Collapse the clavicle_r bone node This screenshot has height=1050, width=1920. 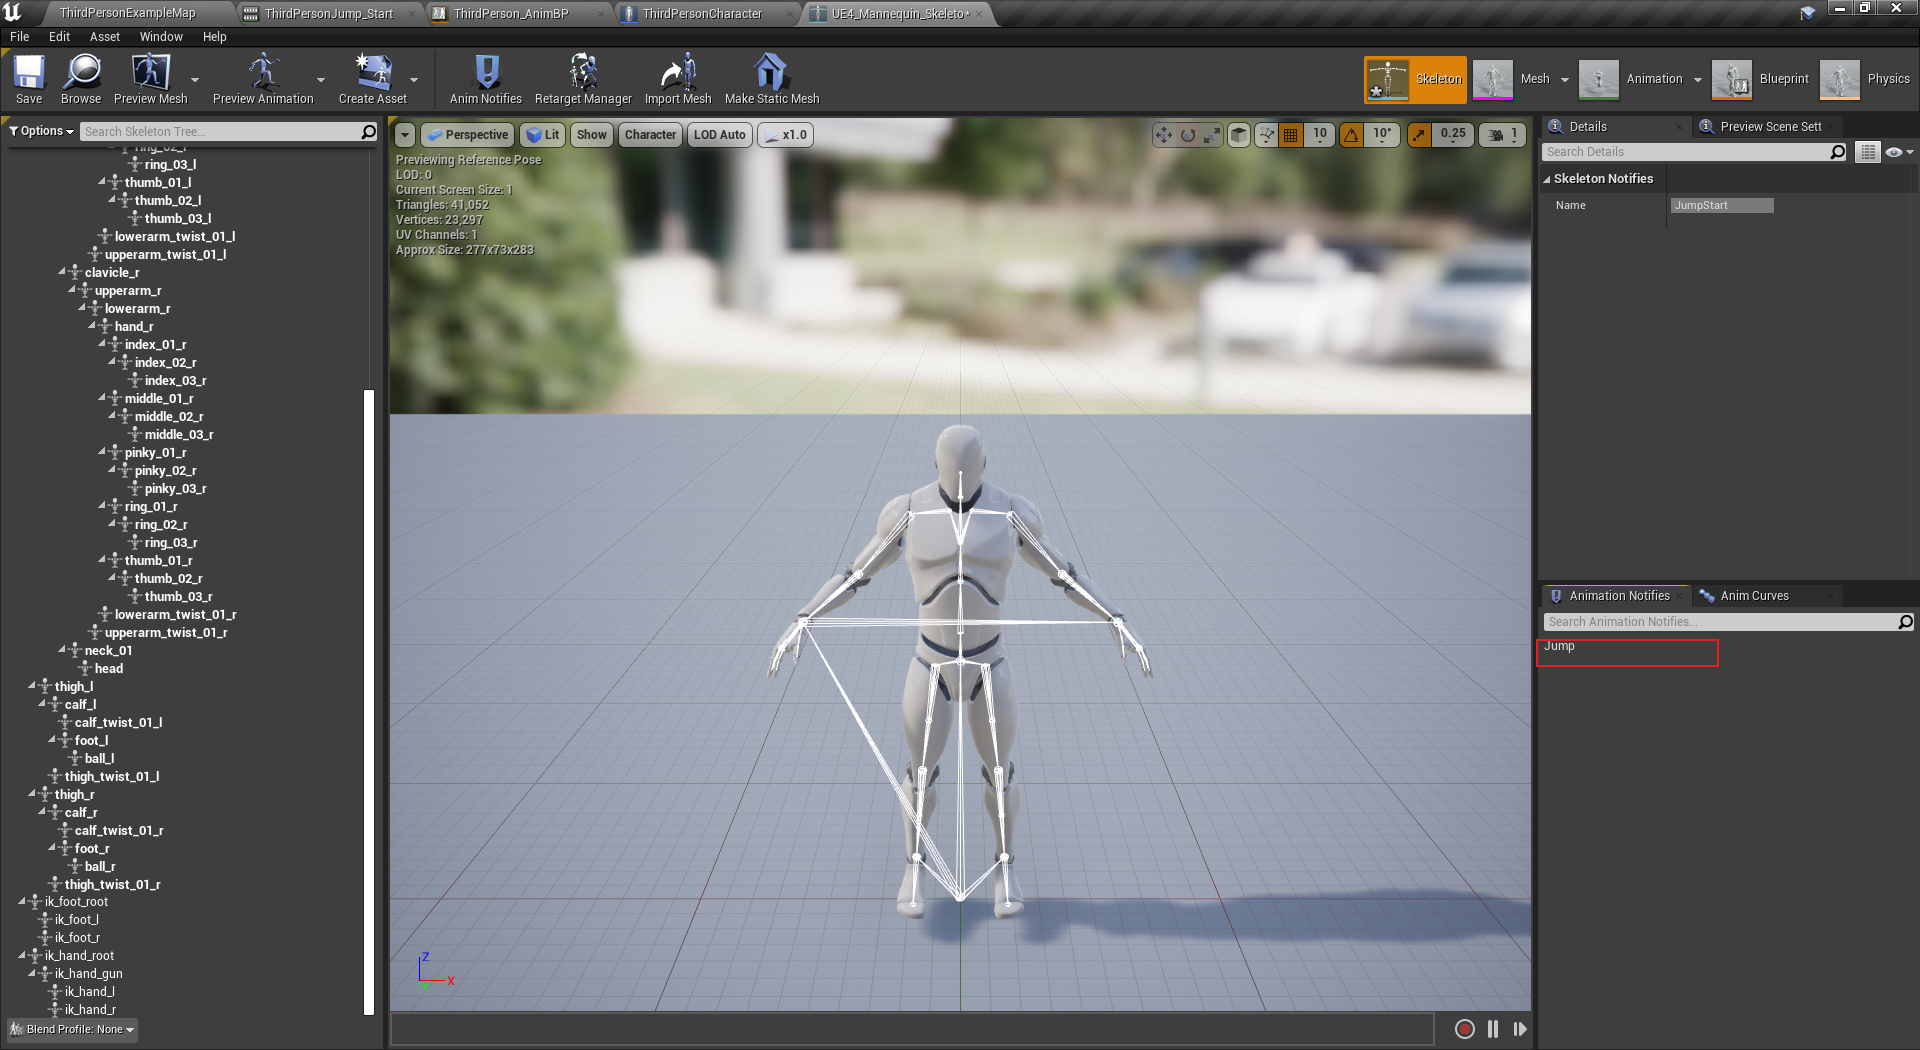[x=62, y=272]
